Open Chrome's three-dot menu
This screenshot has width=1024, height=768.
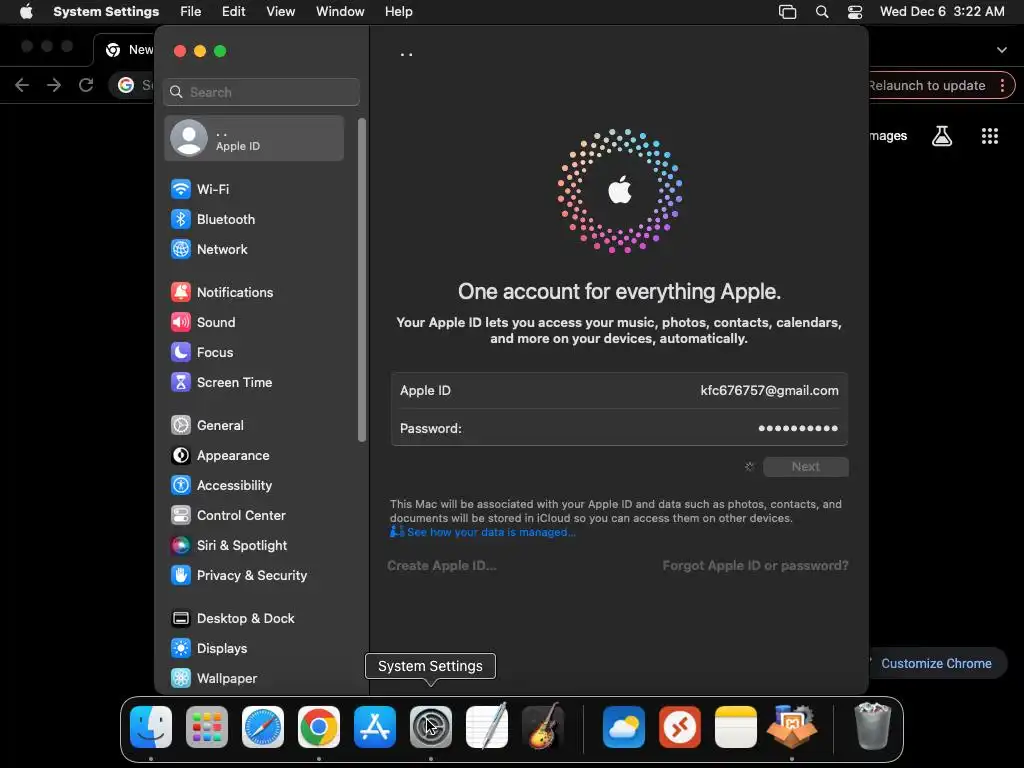click(x=1002, y=86)
